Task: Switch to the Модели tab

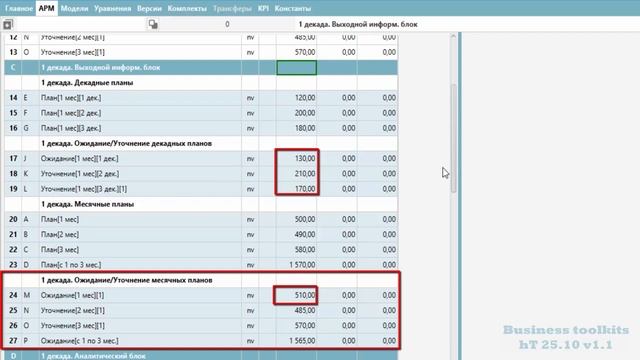Action: [x=74, y=8]
